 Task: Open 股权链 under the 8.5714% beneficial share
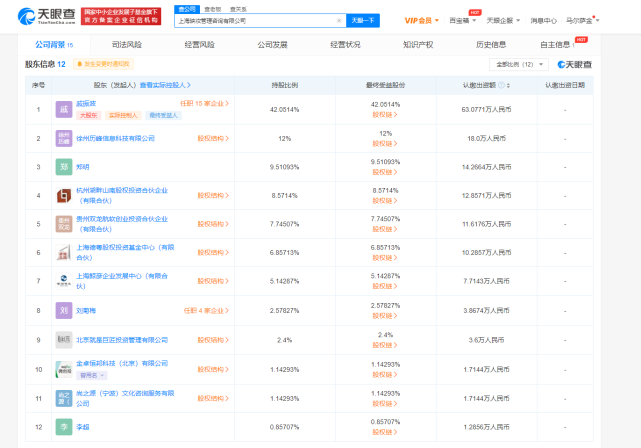tap(385, 201)
